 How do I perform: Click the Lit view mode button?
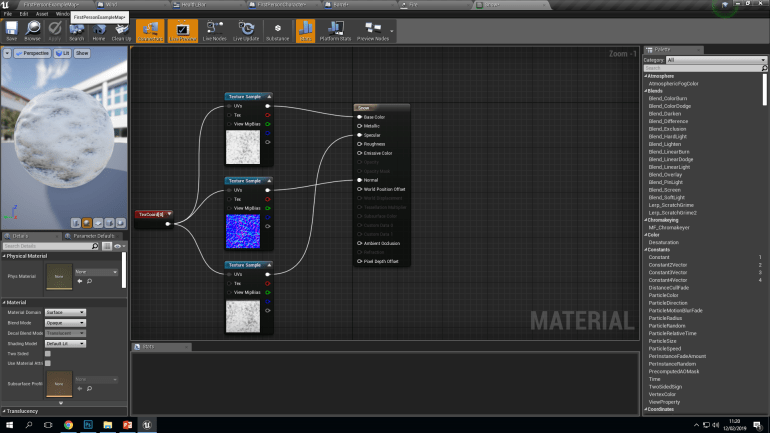pyautogui.click(x=62, y=53)
